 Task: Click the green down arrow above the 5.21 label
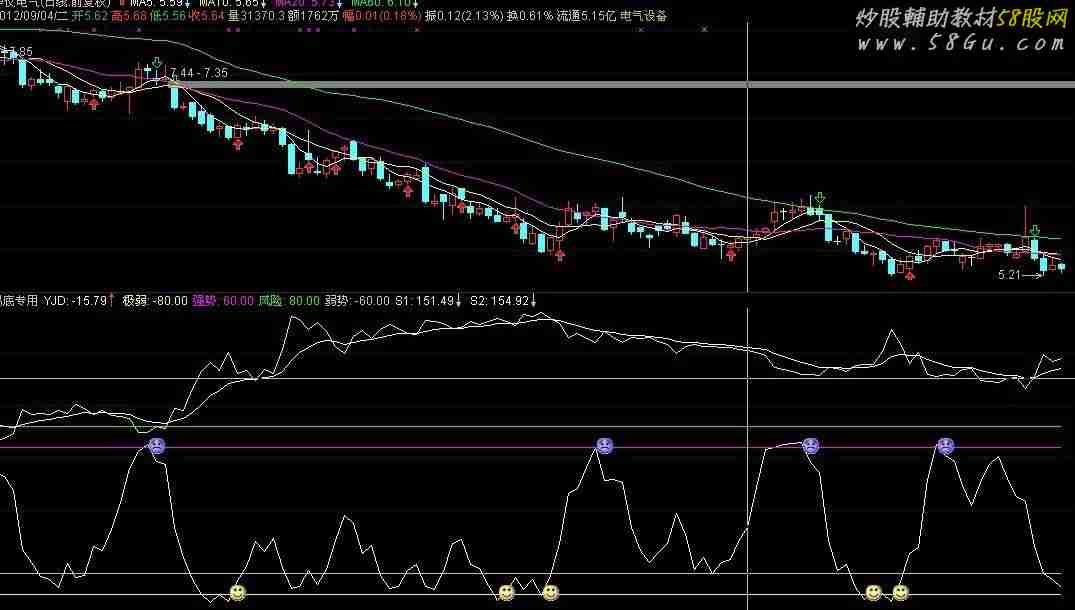tap(1035, 231)
